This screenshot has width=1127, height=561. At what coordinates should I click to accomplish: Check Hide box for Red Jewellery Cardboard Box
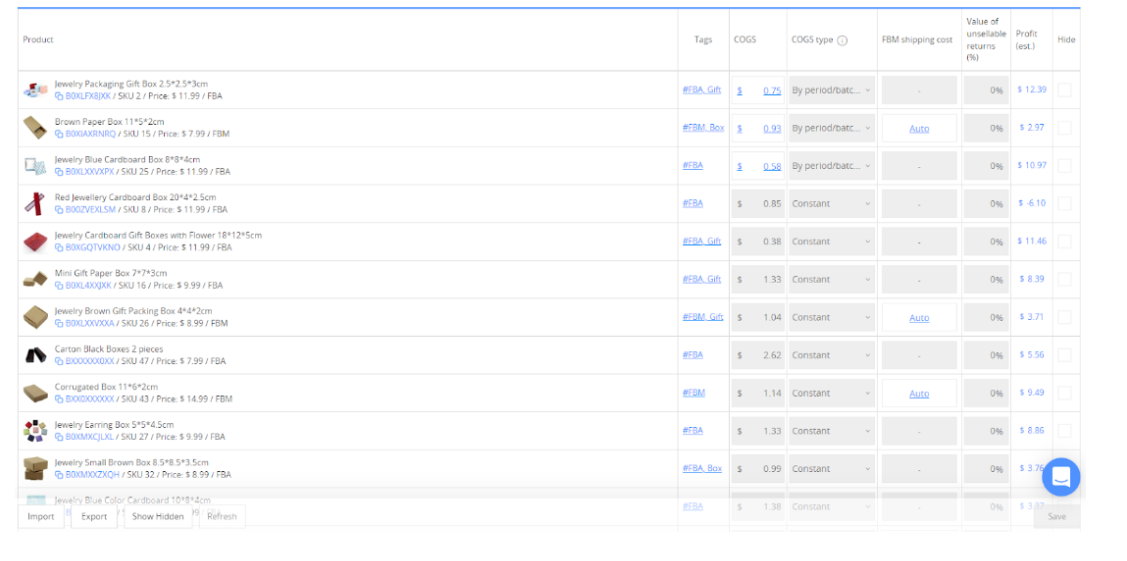click(1065, 203)
